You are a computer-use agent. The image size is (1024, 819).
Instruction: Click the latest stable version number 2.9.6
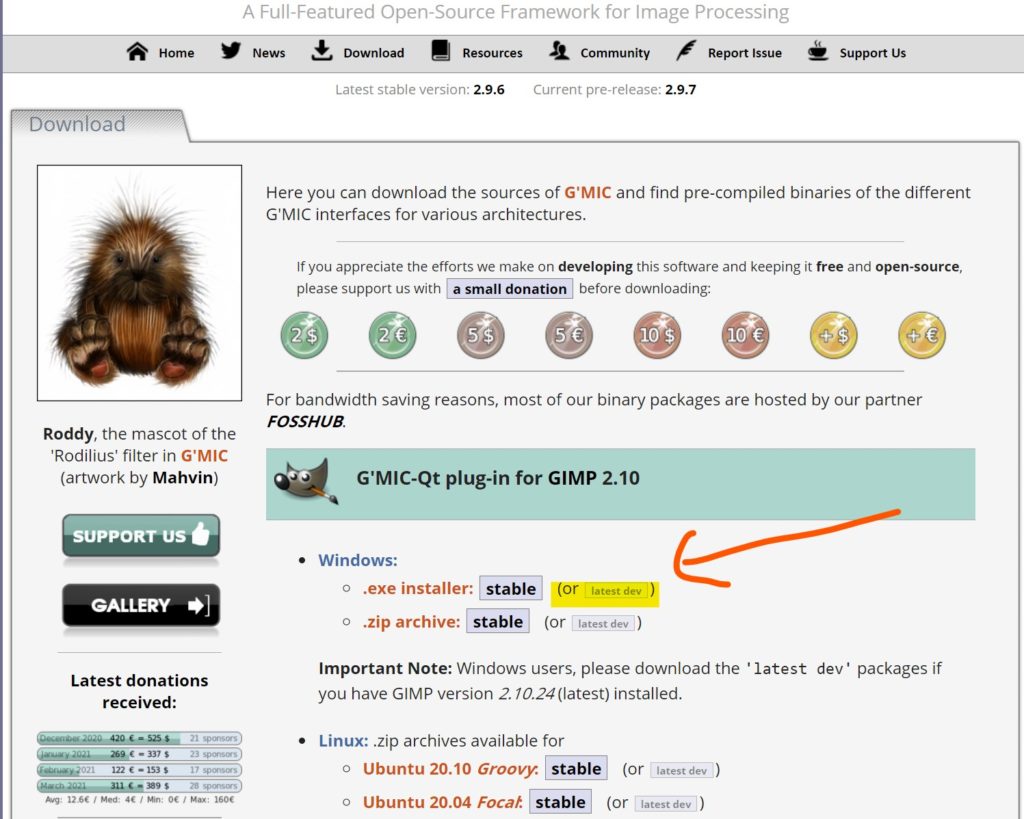(489, 89)
